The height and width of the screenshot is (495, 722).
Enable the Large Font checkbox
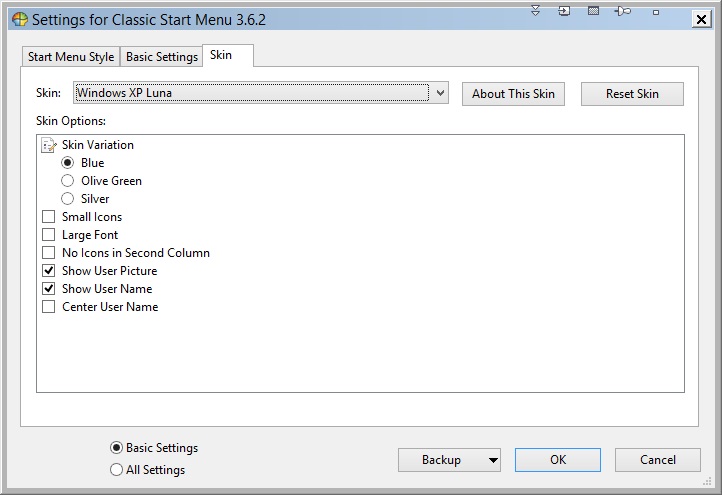(x=48, y=234)
